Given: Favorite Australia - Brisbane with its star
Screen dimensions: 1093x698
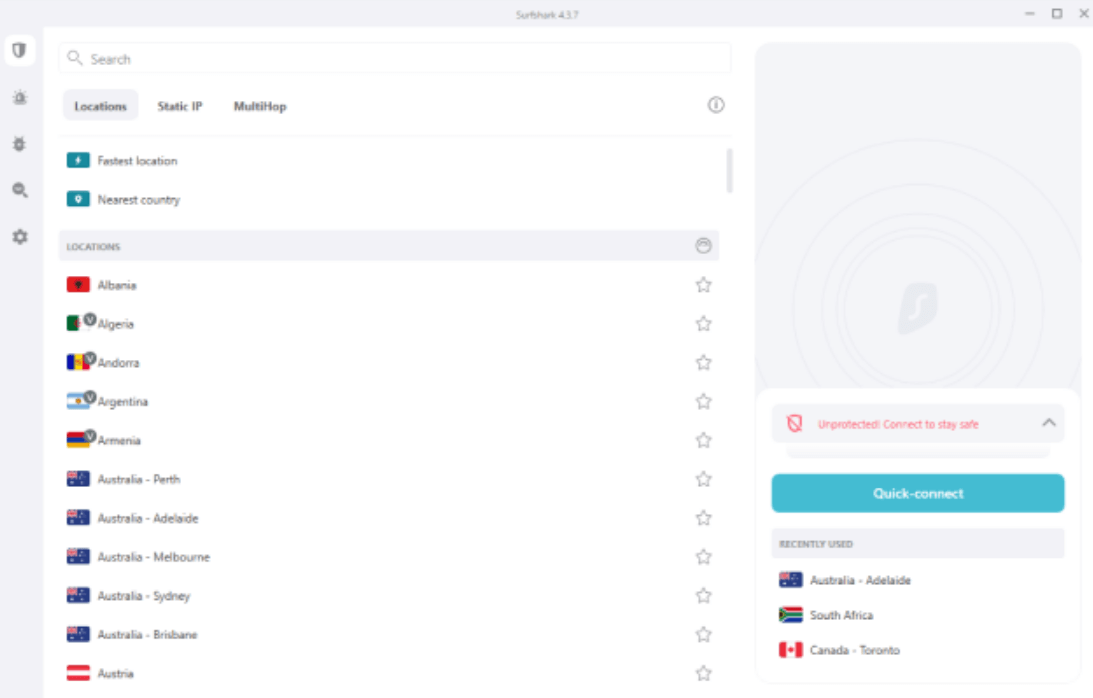Looking at the screenshot, I should click(703, 635).
